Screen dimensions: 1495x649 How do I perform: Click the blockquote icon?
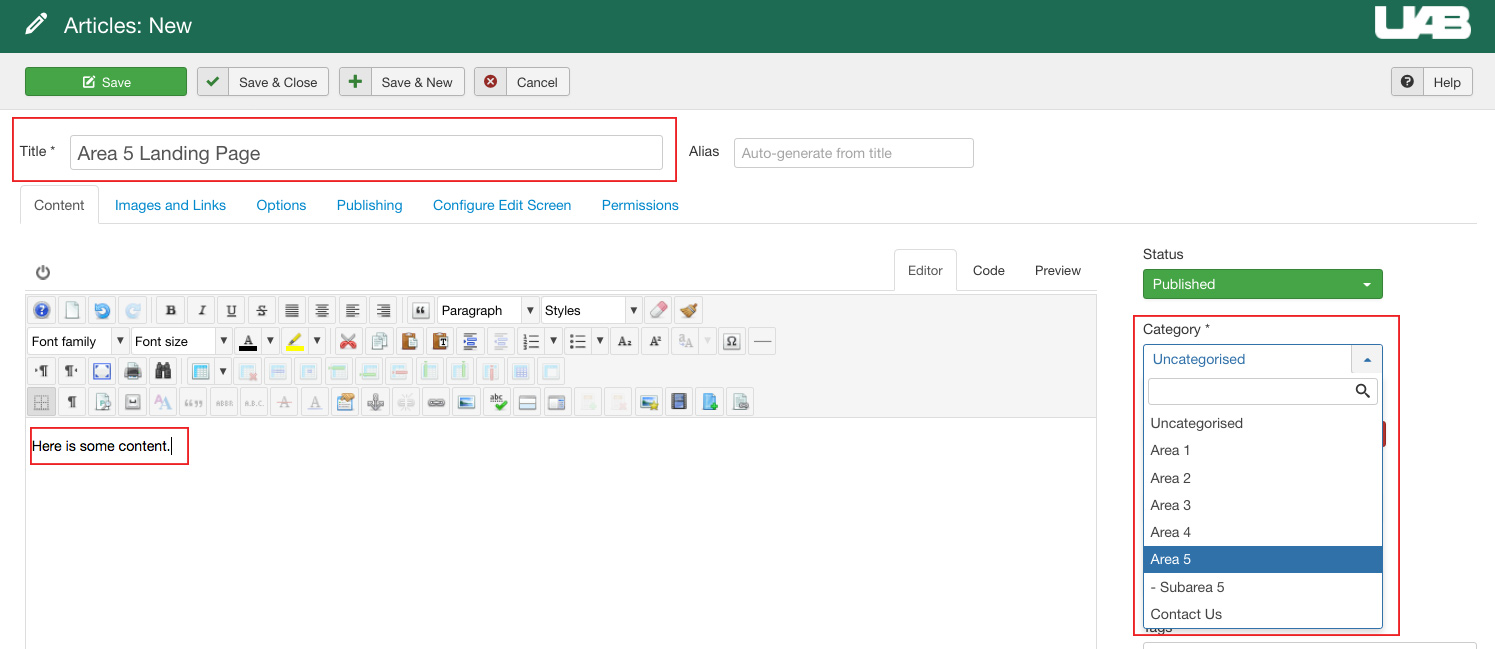coord(421,311)
